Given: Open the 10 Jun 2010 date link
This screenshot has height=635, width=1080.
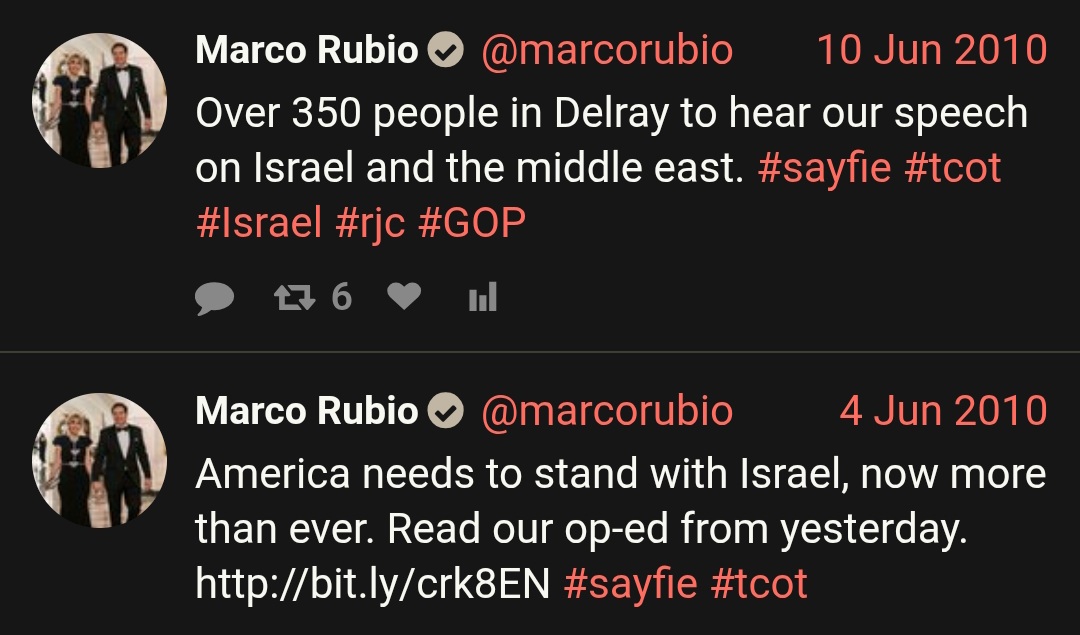Looking at the screenshot, I should click(x=932, y=50).
